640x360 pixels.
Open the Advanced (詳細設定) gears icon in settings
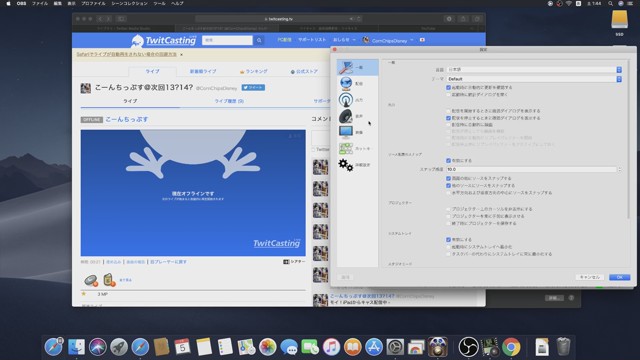tap(346, 165)
